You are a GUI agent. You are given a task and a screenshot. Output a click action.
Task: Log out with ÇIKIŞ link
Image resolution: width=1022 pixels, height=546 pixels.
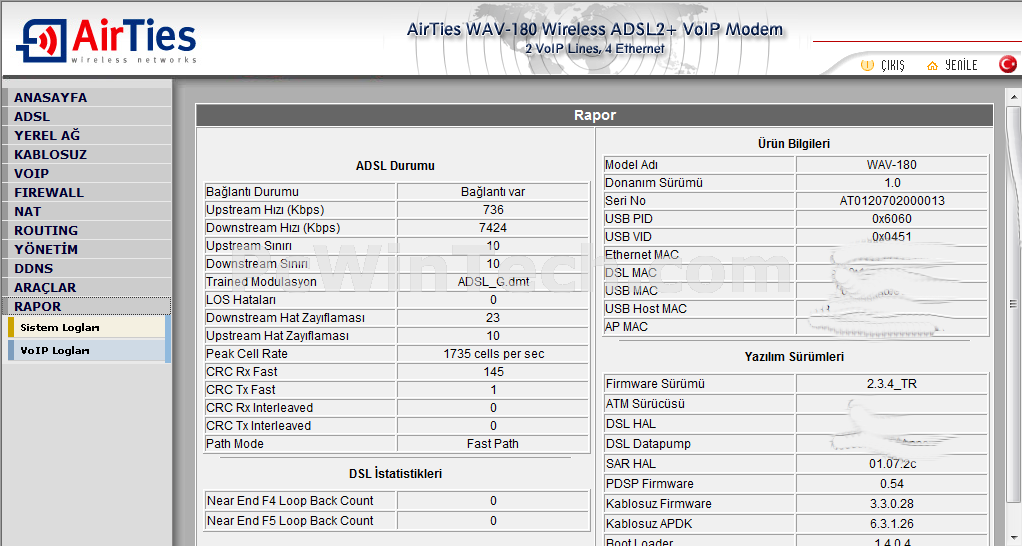coord(892,65)
